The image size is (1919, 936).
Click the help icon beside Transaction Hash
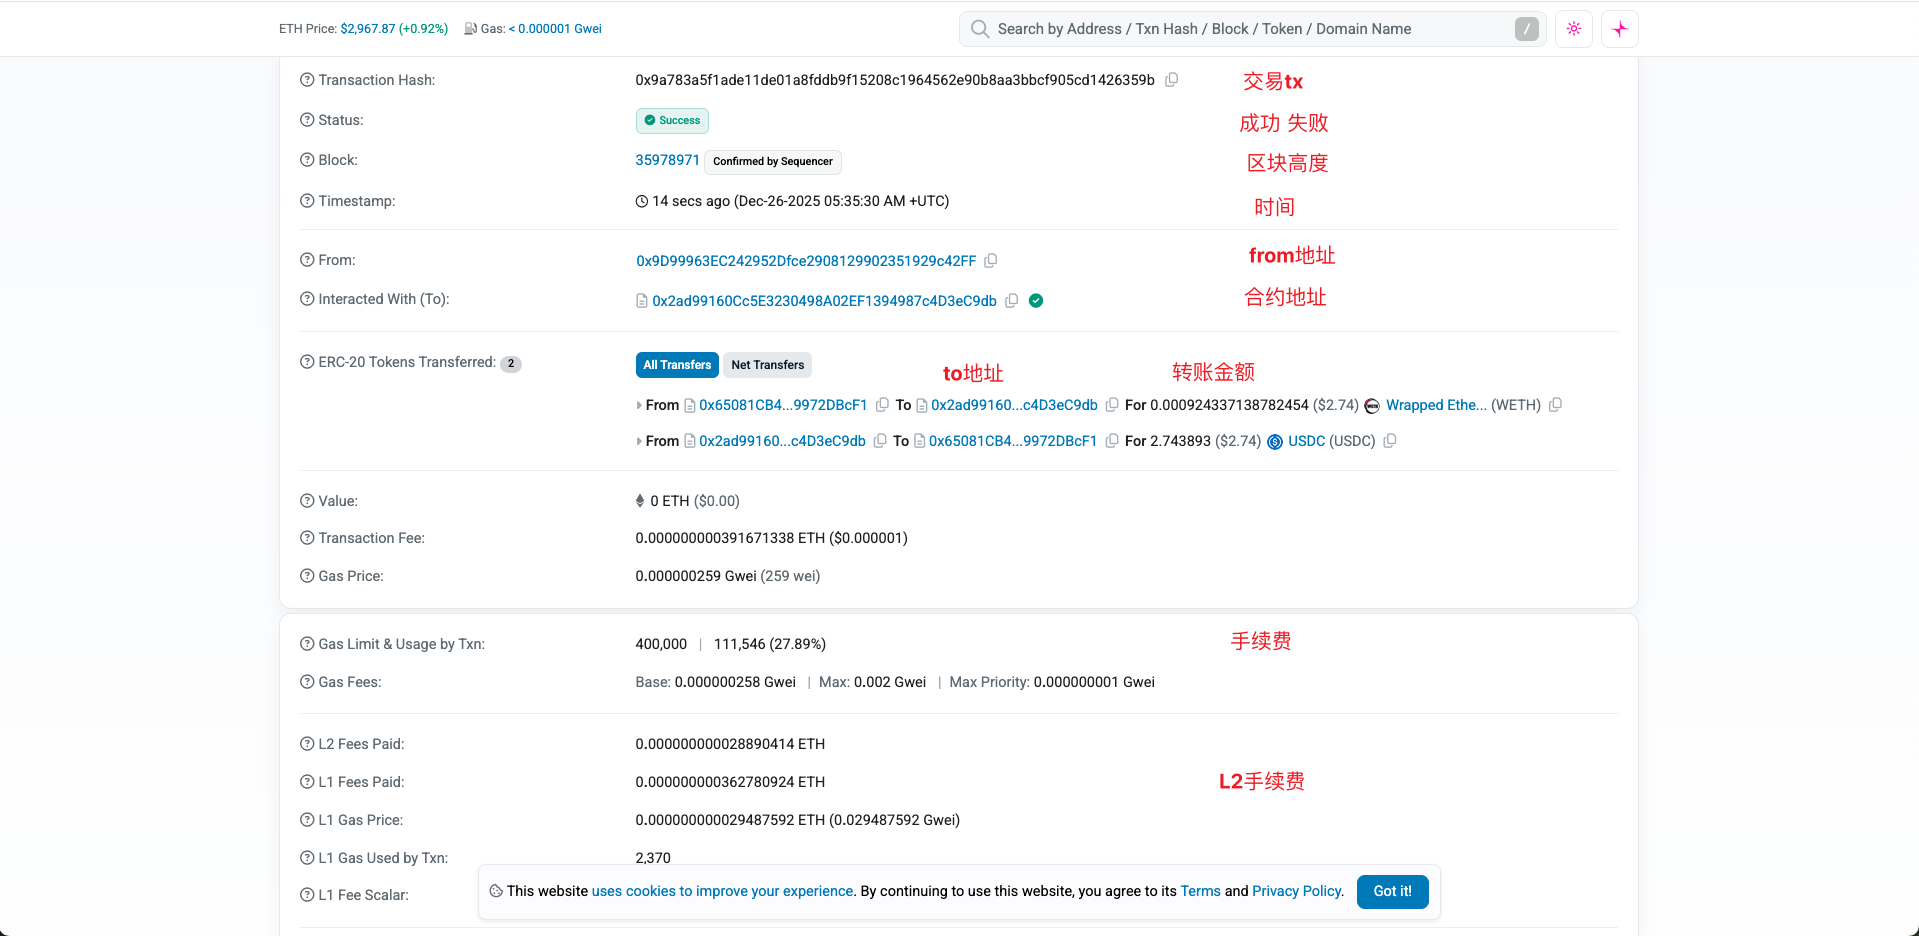pyautogui.click(x=307, y=80)
